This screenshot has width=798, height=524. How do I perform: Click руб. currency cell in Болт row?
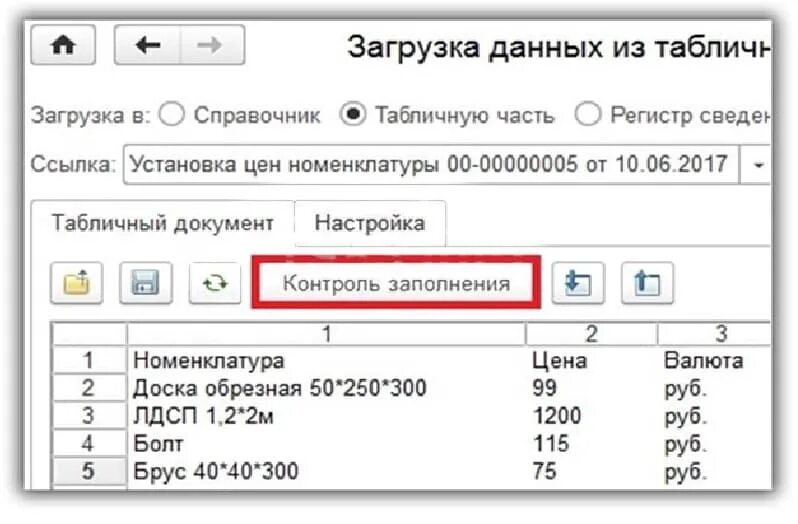[x=715, y=444]
